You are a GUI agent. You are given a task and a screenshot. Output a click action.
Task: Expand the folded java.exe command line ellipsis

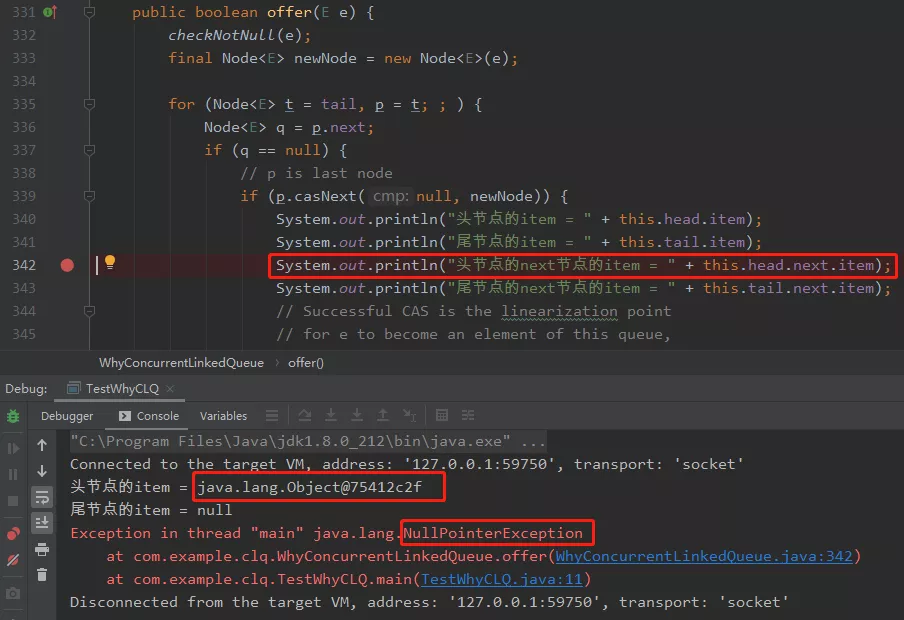tap(533, 442)
